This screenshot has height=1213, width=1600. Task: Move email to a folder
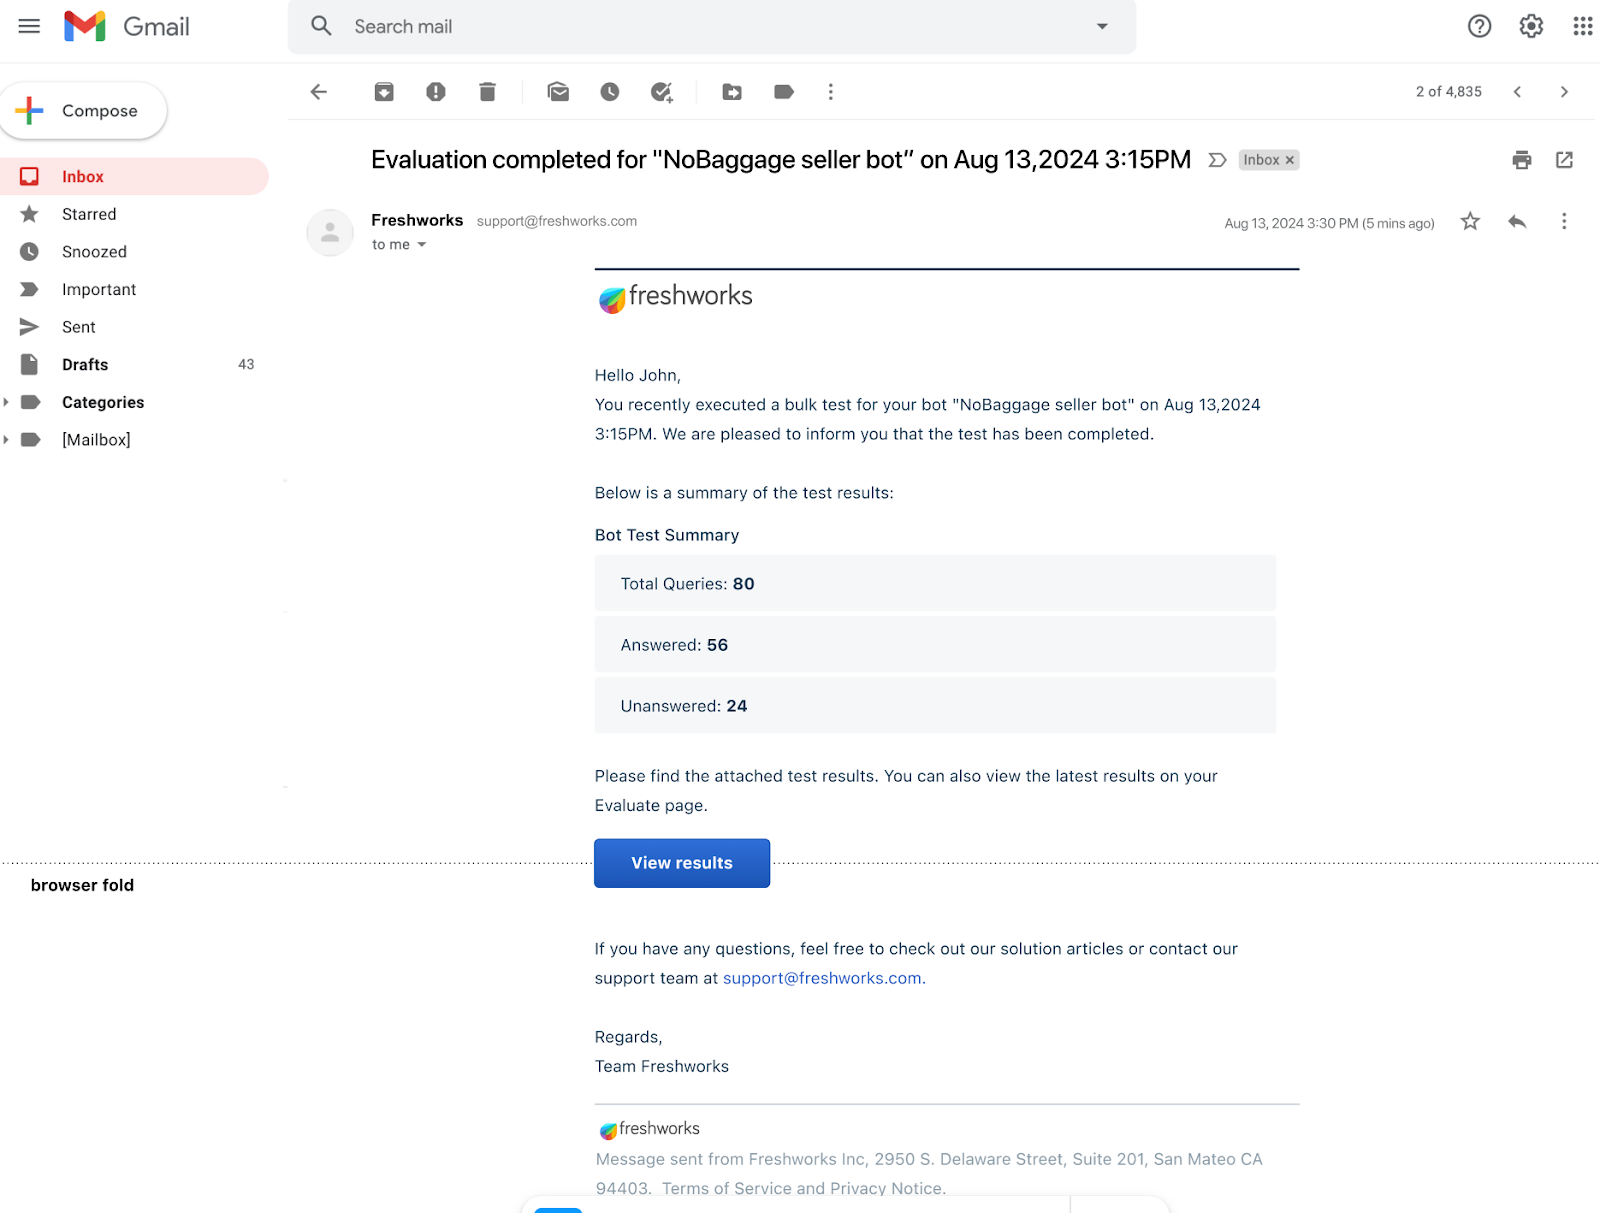(x=732, y=92)
